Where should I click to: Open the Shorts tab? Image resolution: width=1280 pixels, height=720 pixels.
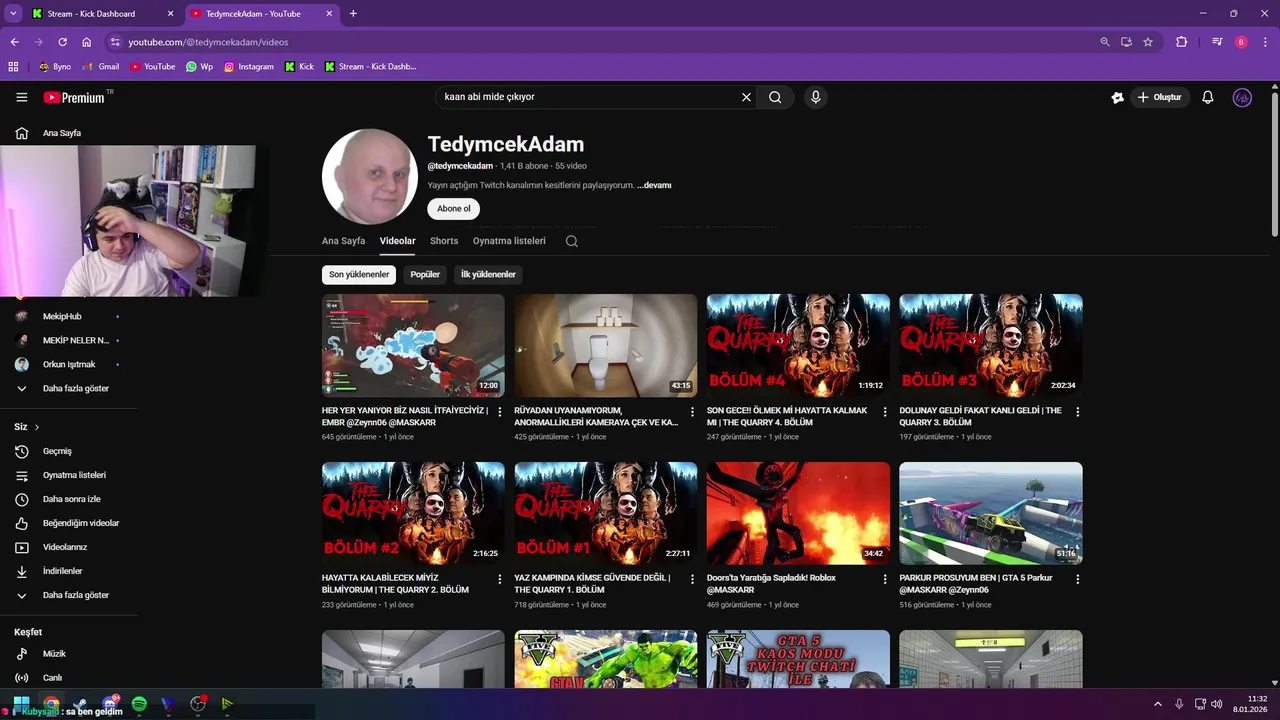[x=444, y=241]
